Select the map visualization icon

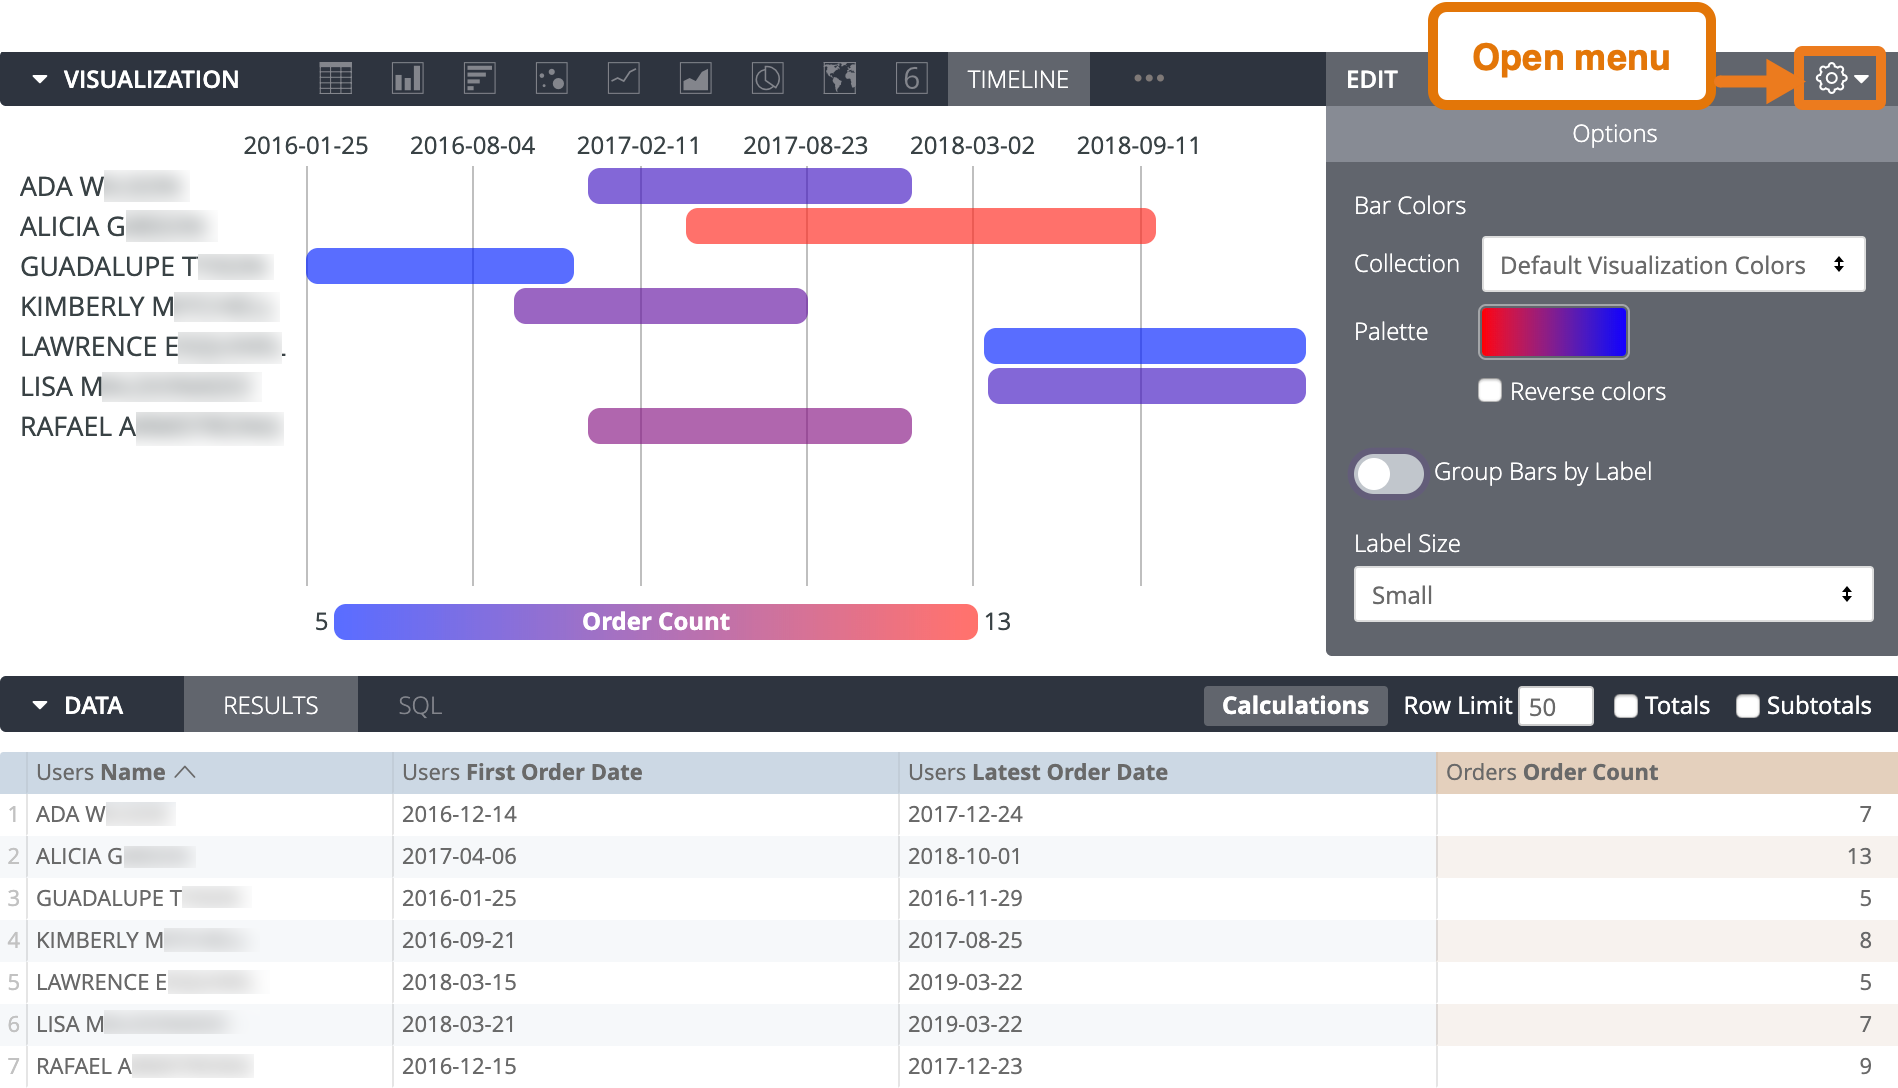coord(839,78)
